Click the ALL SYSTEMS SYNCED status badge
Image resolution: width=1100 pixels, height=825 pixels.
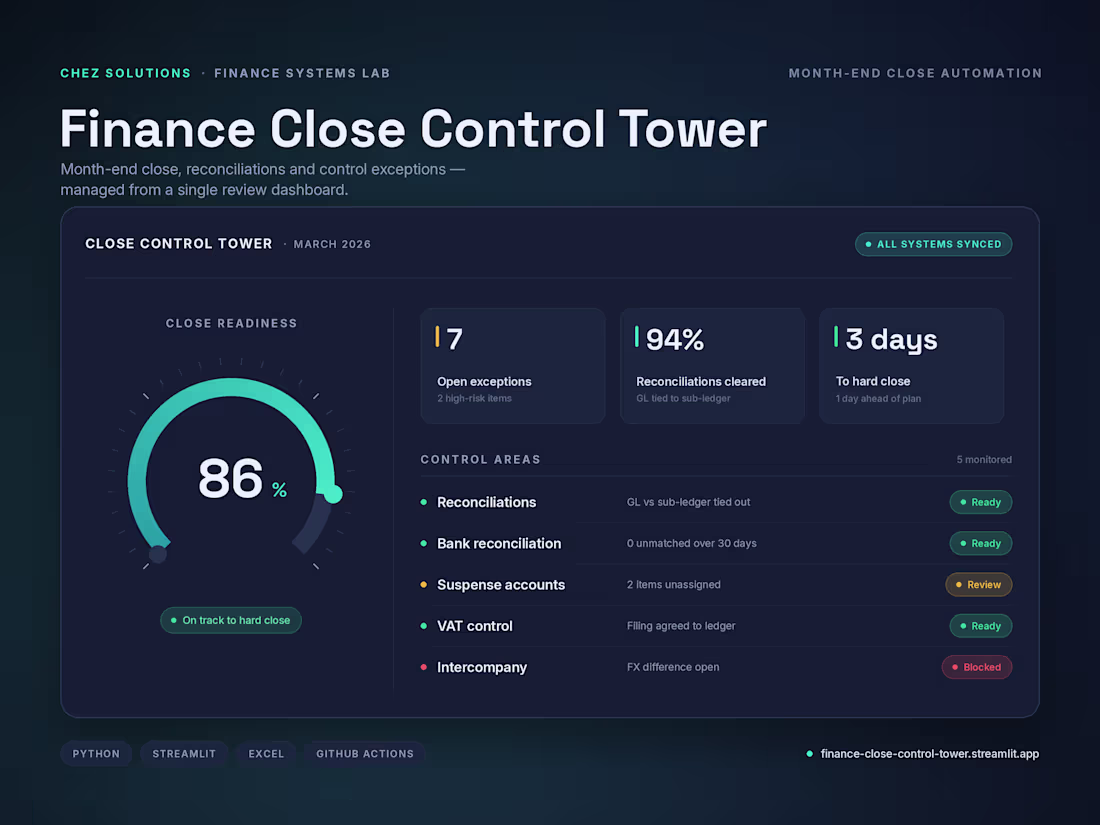(x=933, y=244)
